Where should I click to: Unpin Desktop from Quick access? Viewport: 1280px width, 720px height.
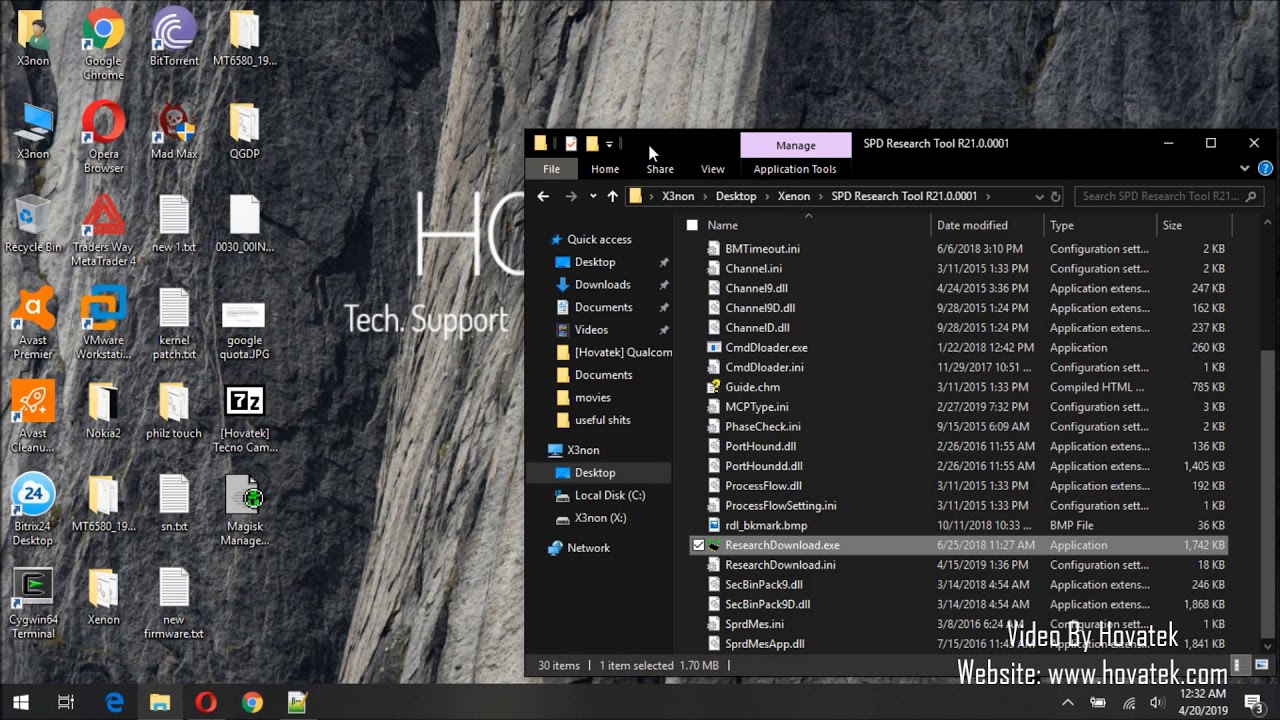[663, 262]
